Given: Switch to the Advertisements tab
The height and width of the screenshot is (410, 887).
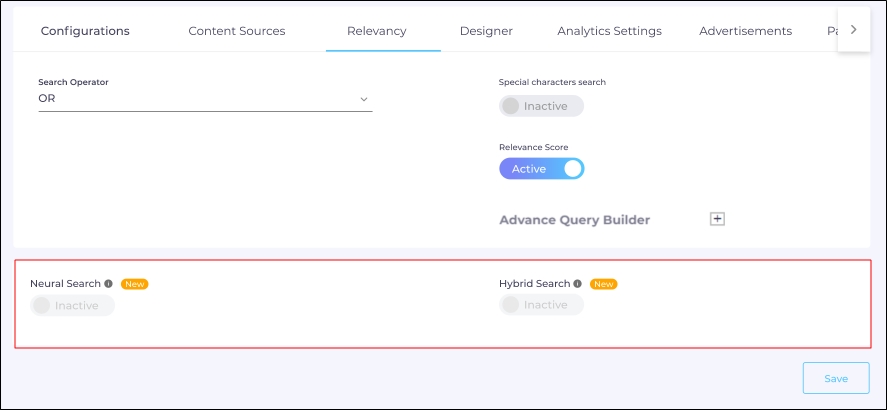Looking at the screenshot, I should tap(745, 31).
